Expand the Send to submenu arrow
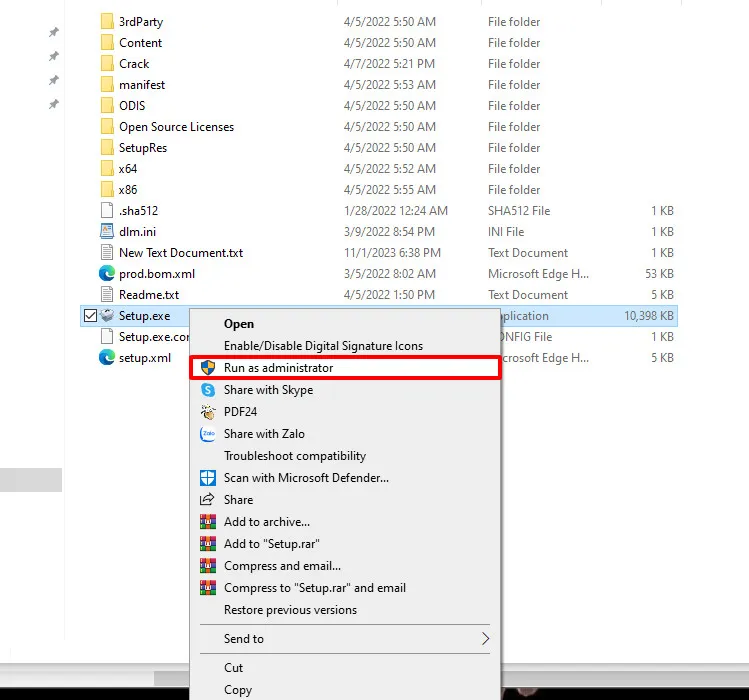Screen dimensions: 749x700 coord(486,639)
